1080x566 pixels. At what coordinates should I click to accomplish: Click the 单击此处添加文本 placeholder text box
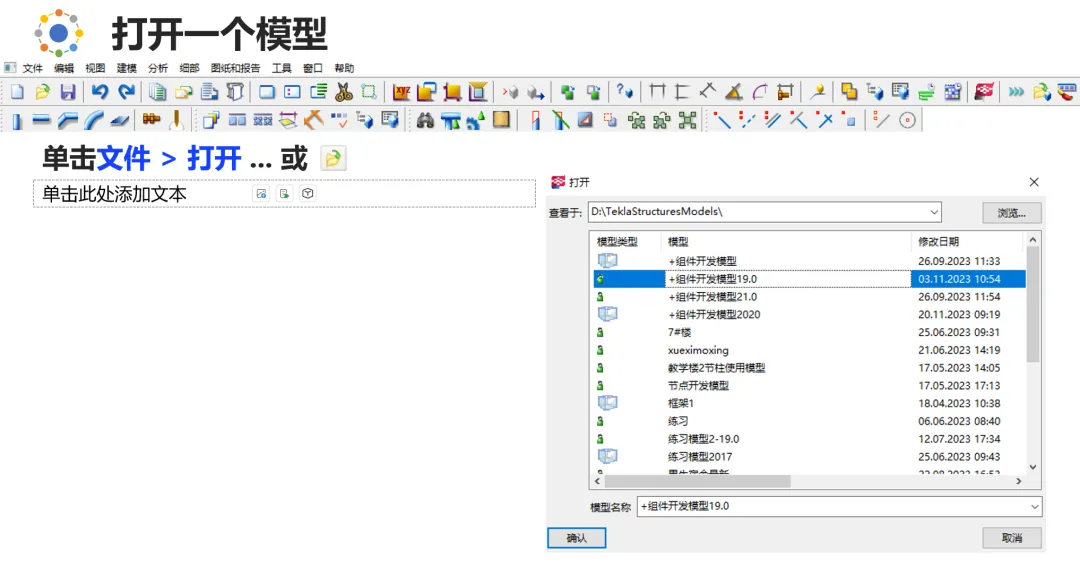[x=284, y=194]
